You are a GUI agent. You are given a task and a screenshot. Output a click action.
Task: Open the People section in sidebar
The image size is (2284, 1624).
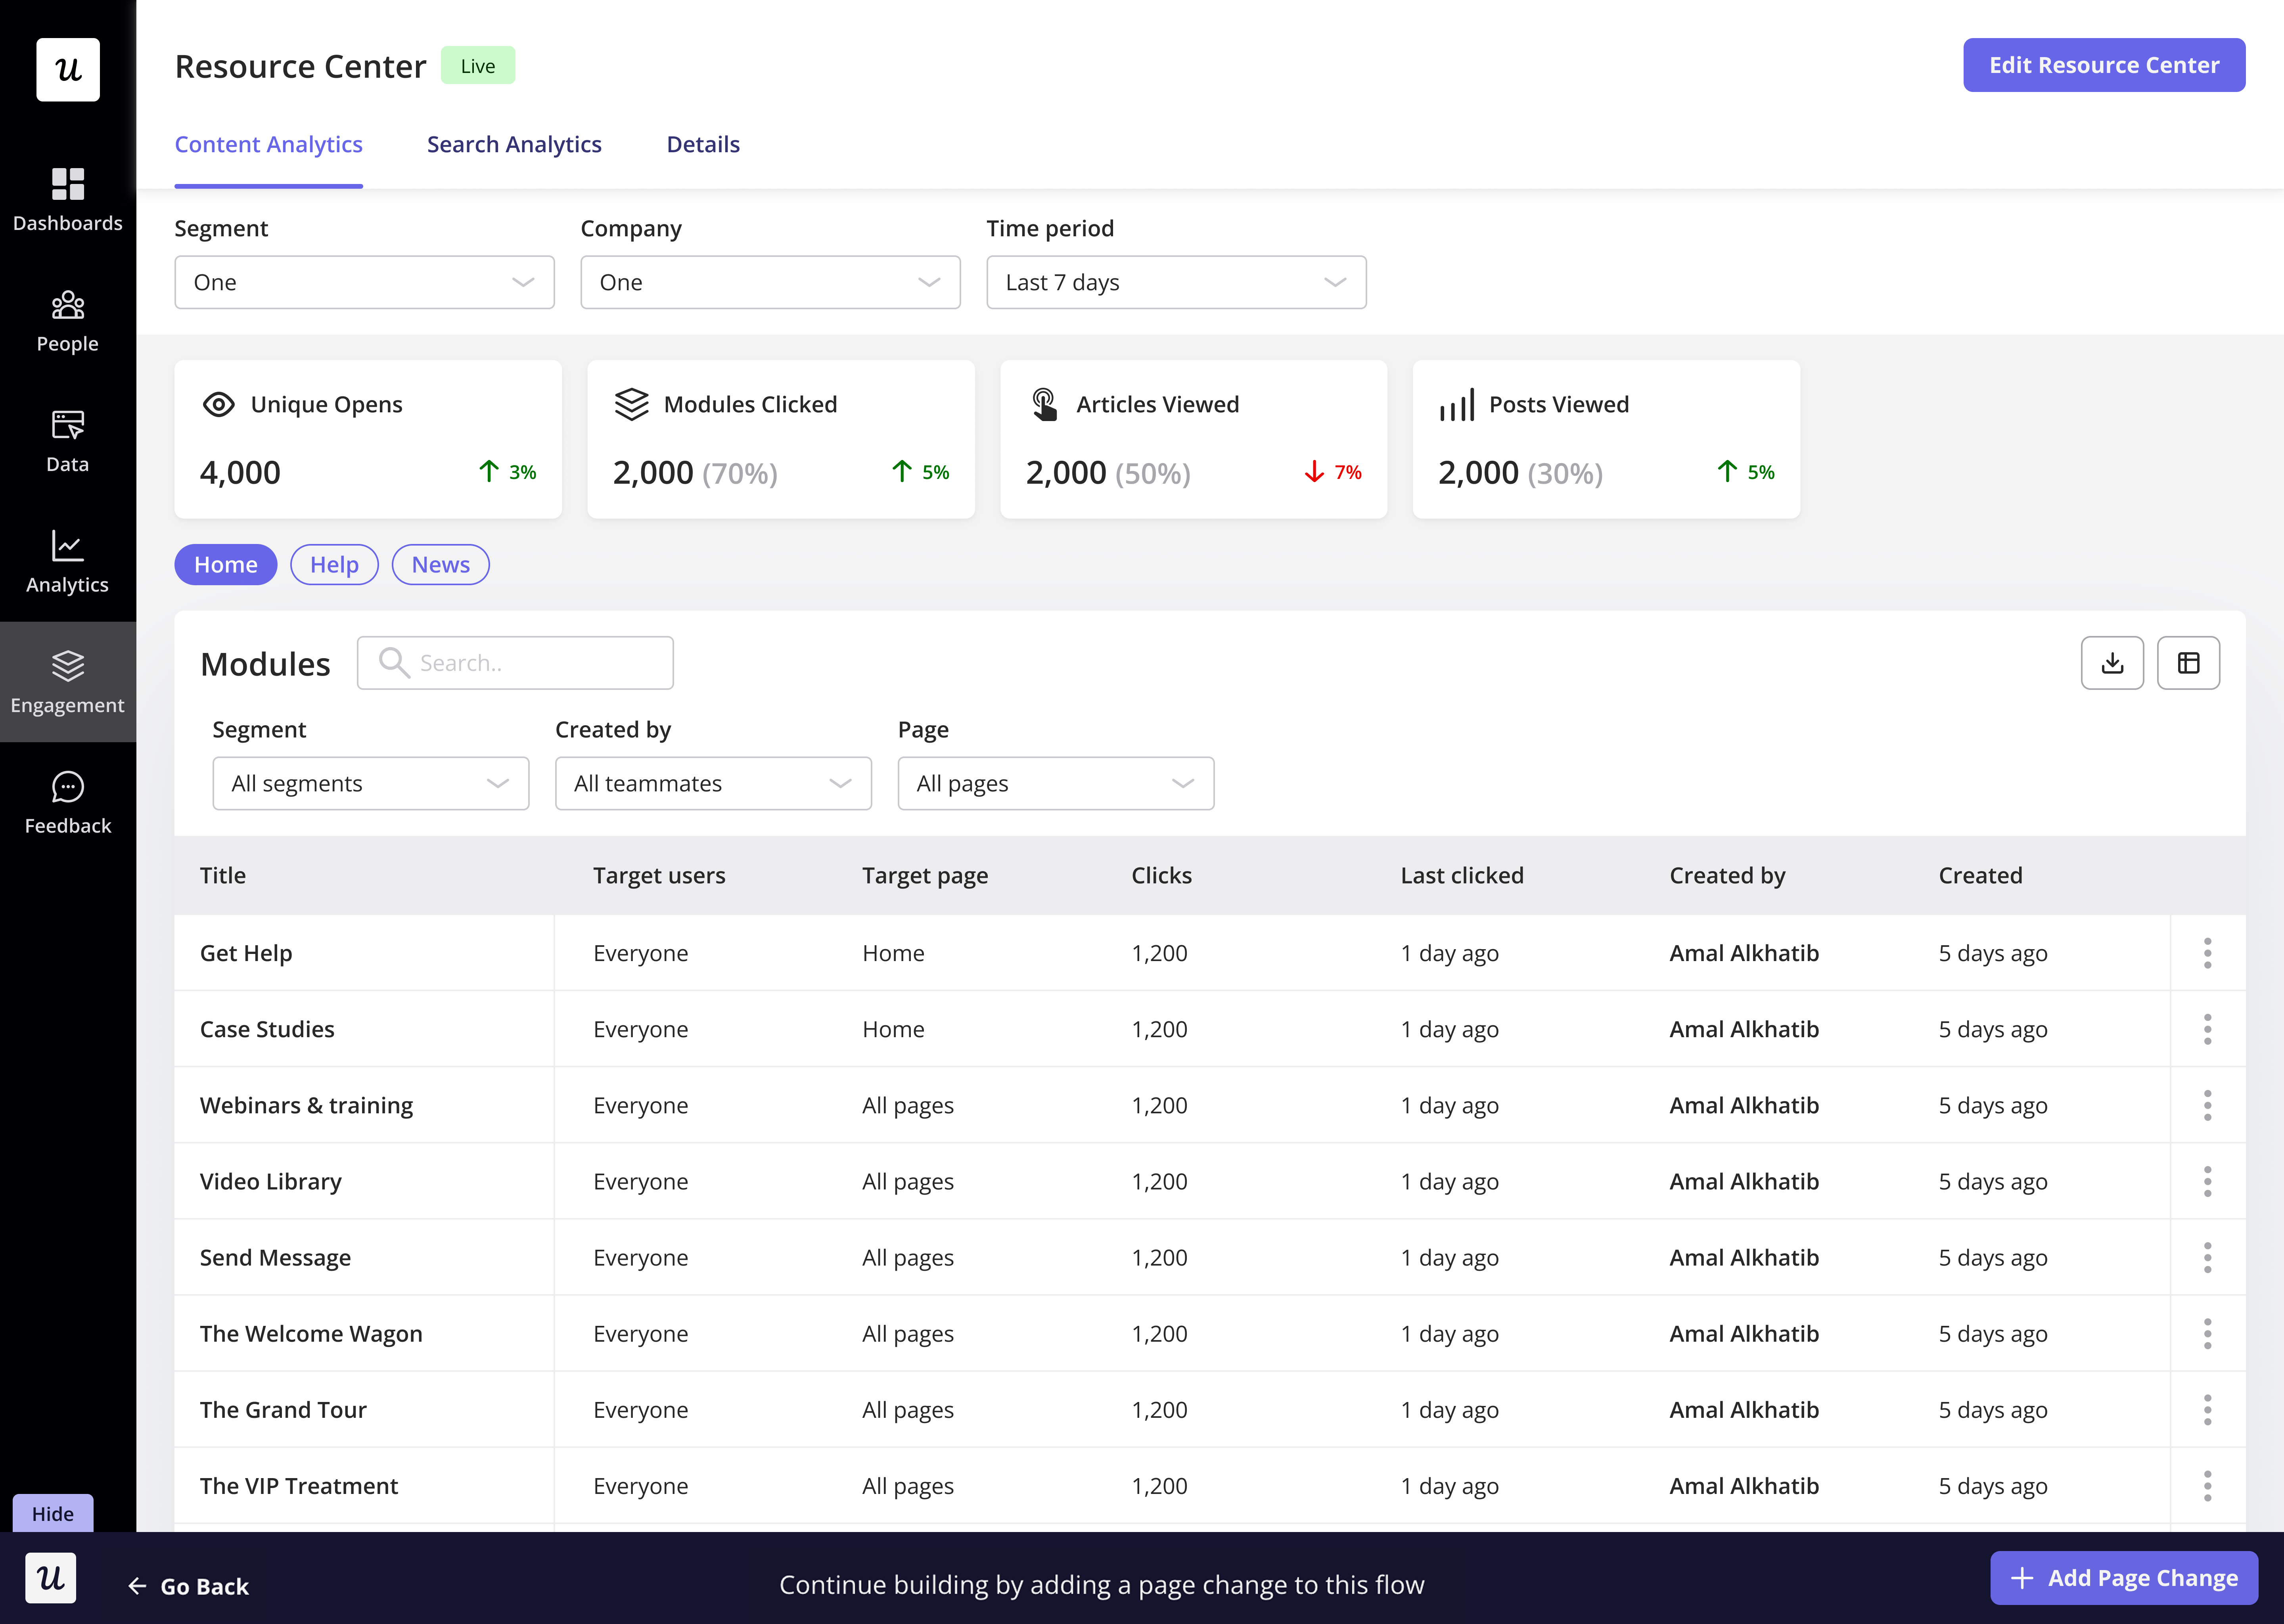point(67,320)
